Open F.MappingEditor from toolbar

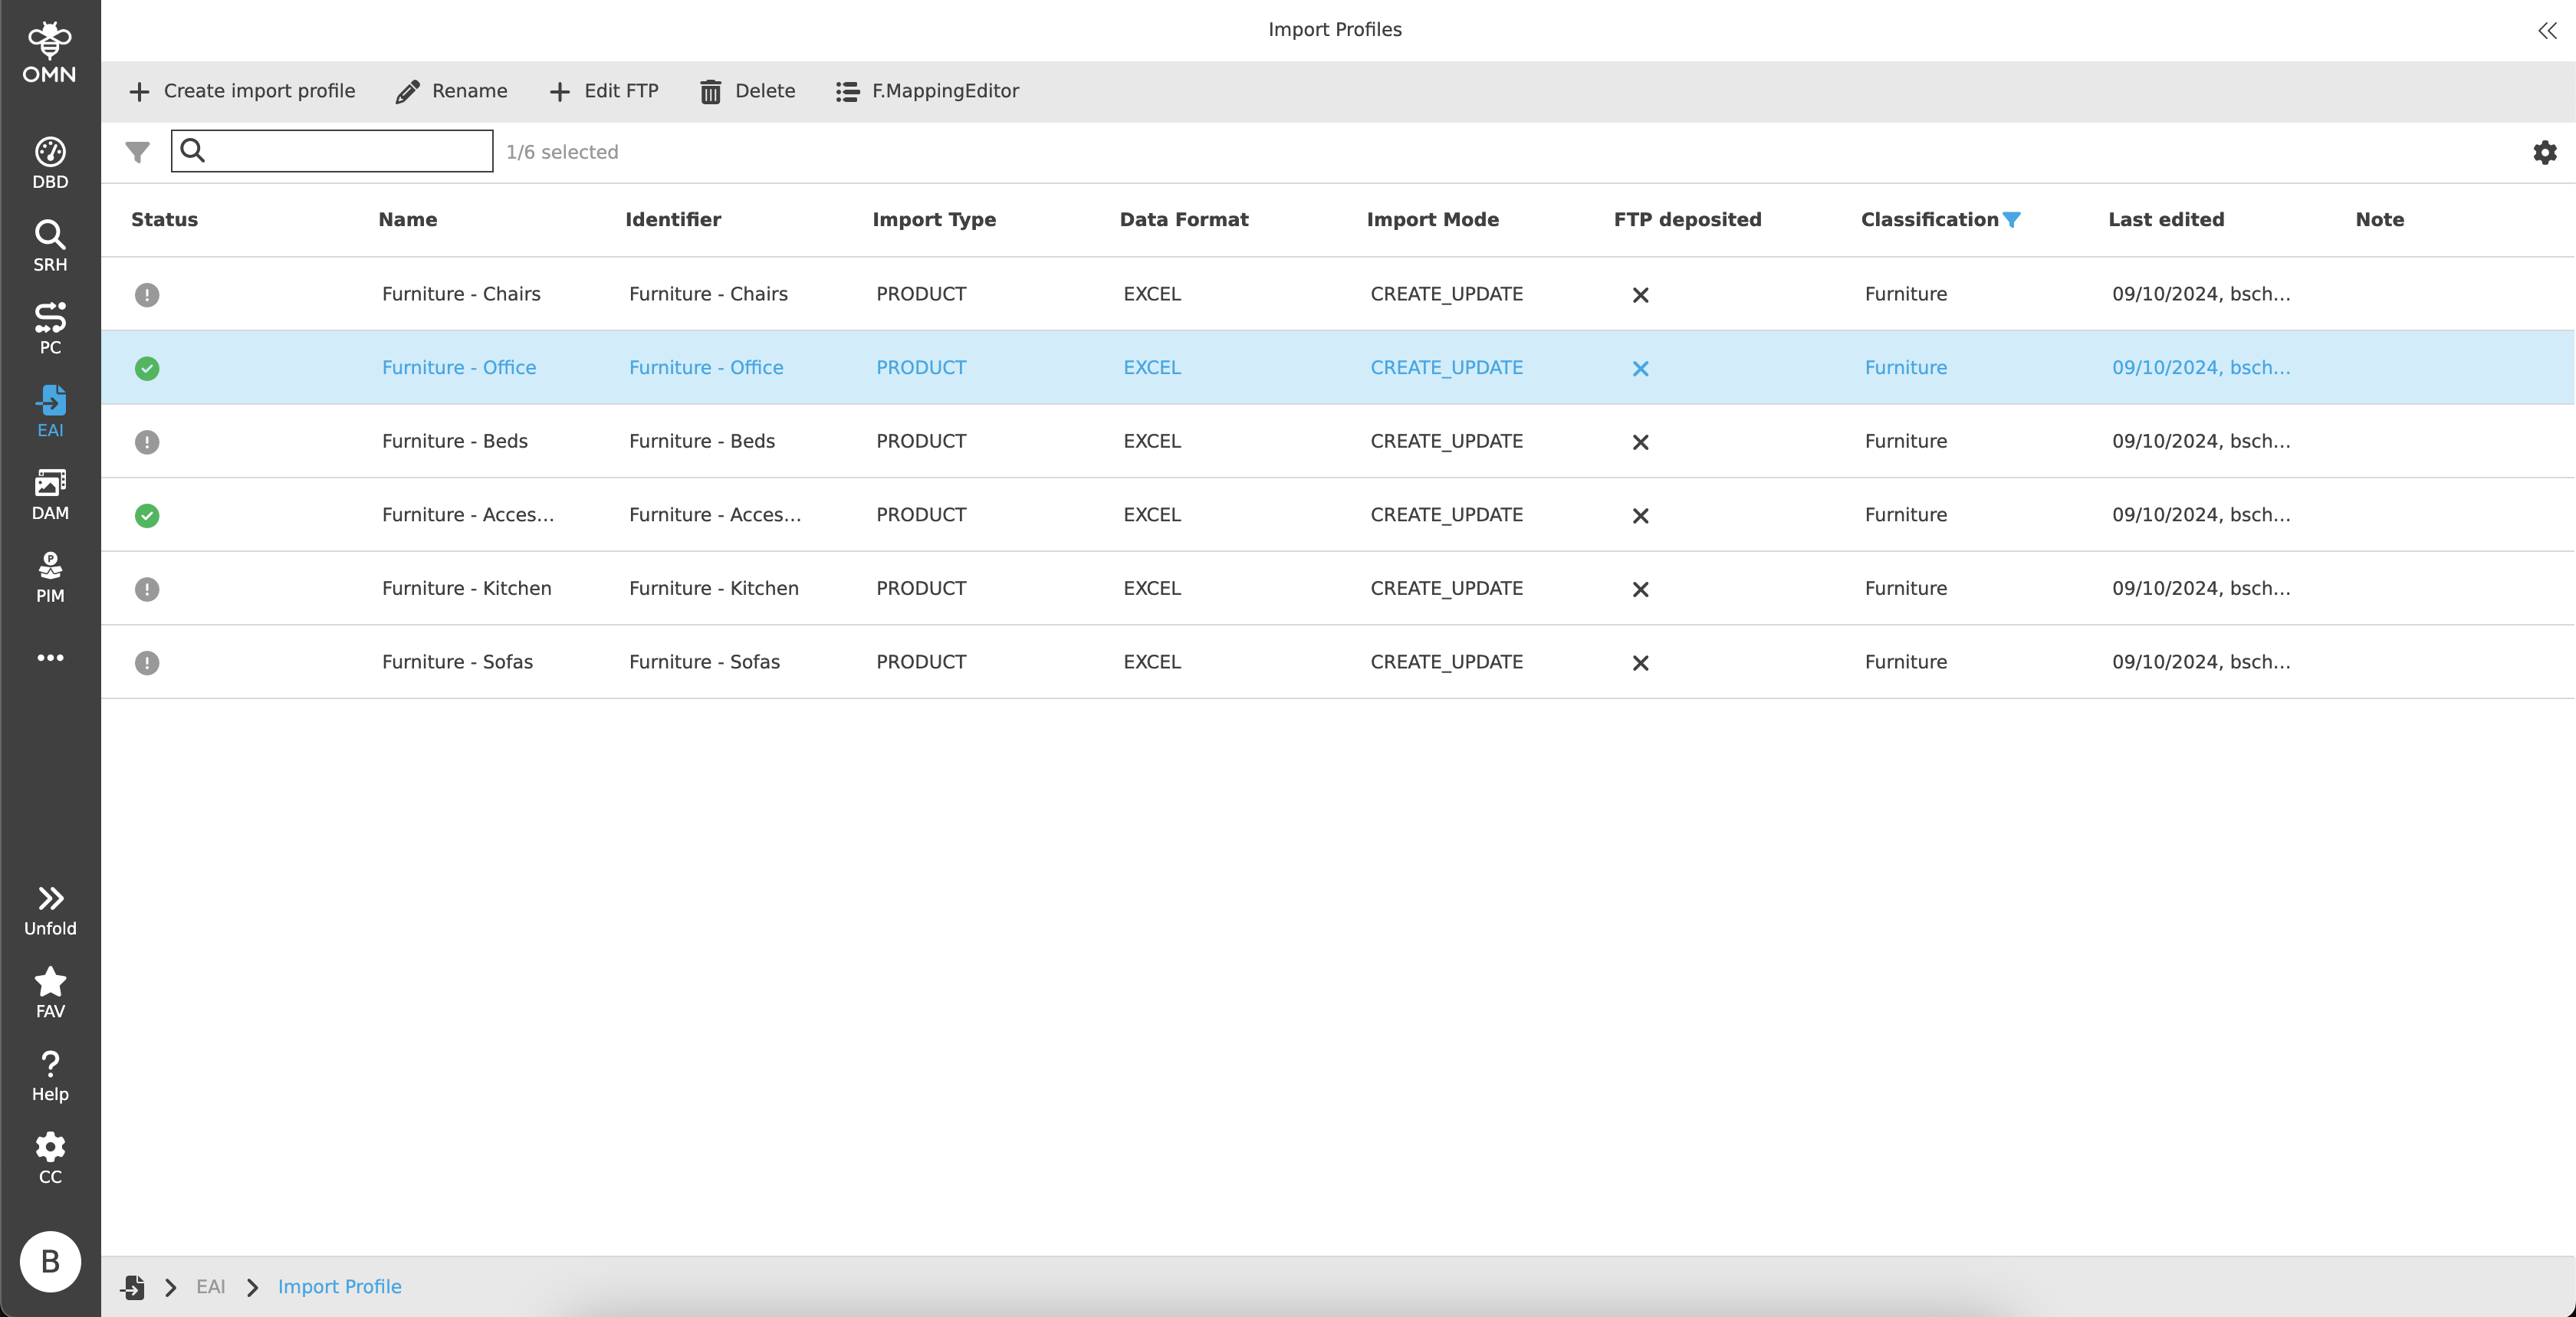click(927, 92)
